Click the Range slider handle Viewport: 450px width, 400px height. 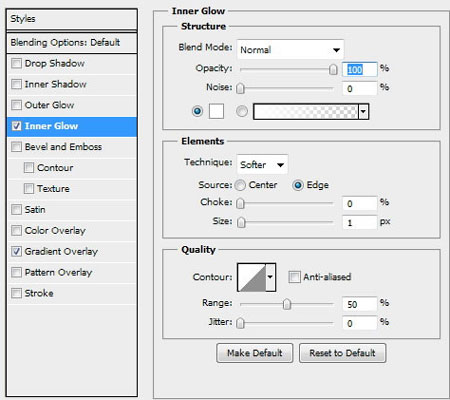[287, 304]
